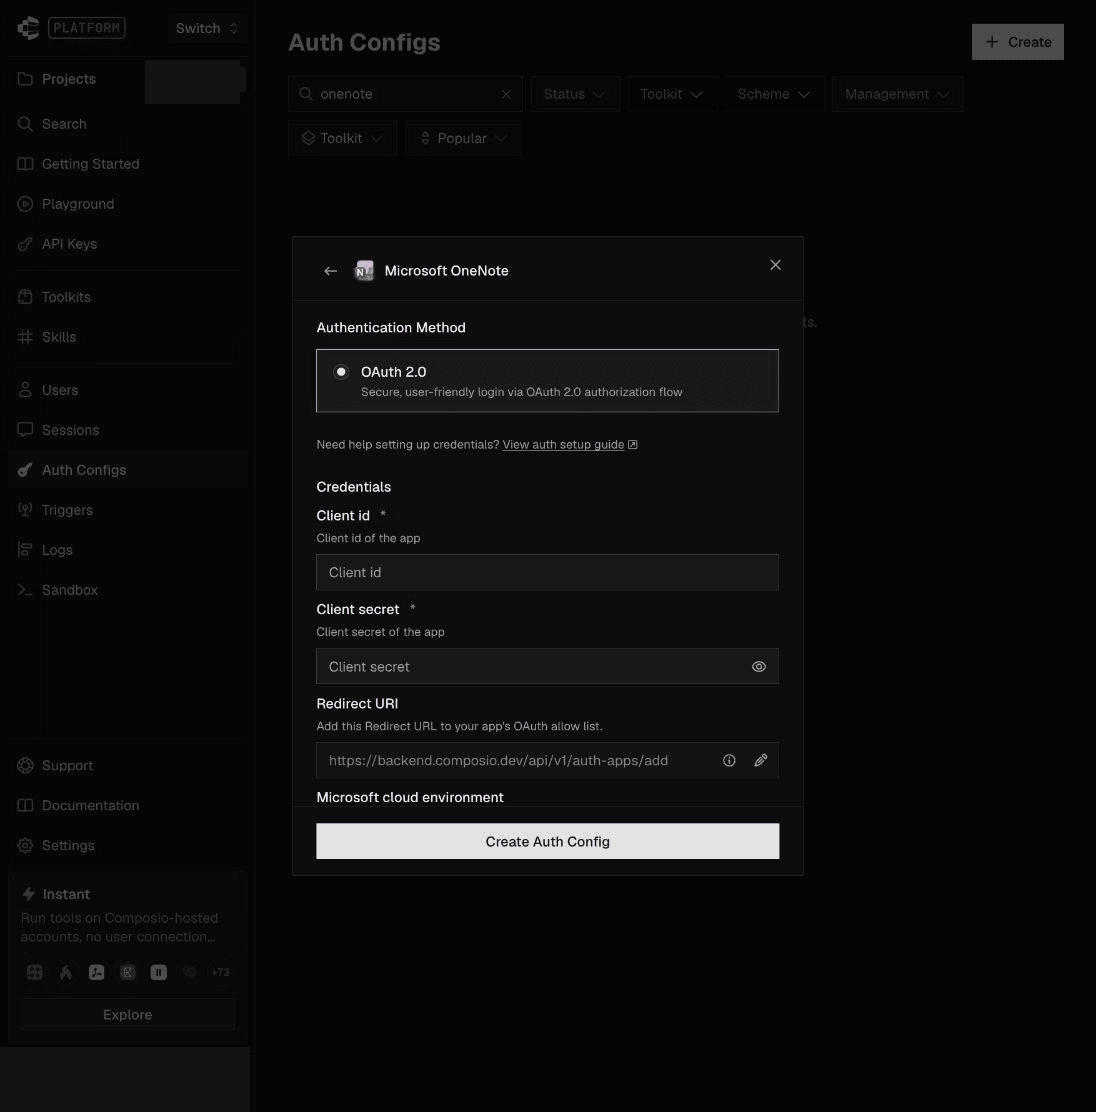Open the Switch project selector

tap(207, 28)
